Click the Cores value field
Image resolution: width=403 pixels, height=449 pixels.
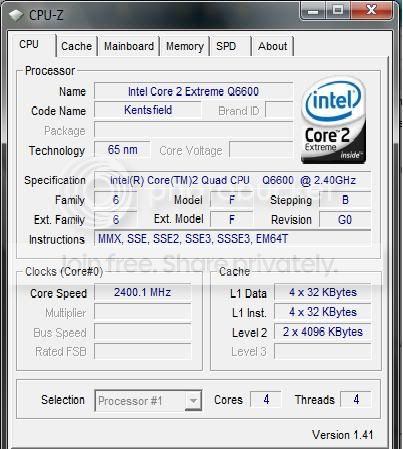tap(266, 399)
